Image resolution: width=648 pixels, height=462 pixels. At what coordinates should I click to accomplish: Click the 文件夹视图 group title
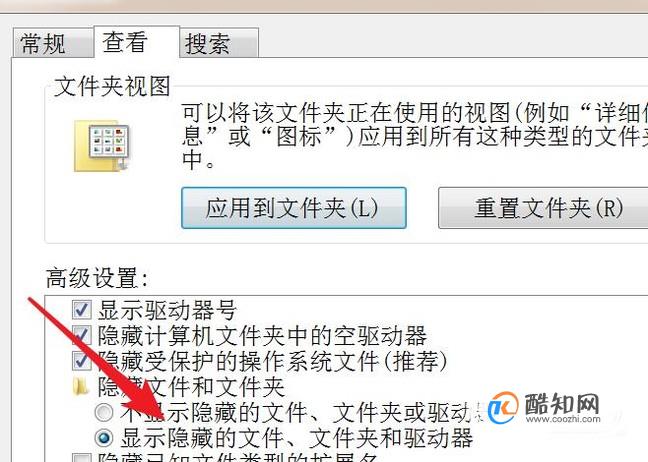pos(112,86)
